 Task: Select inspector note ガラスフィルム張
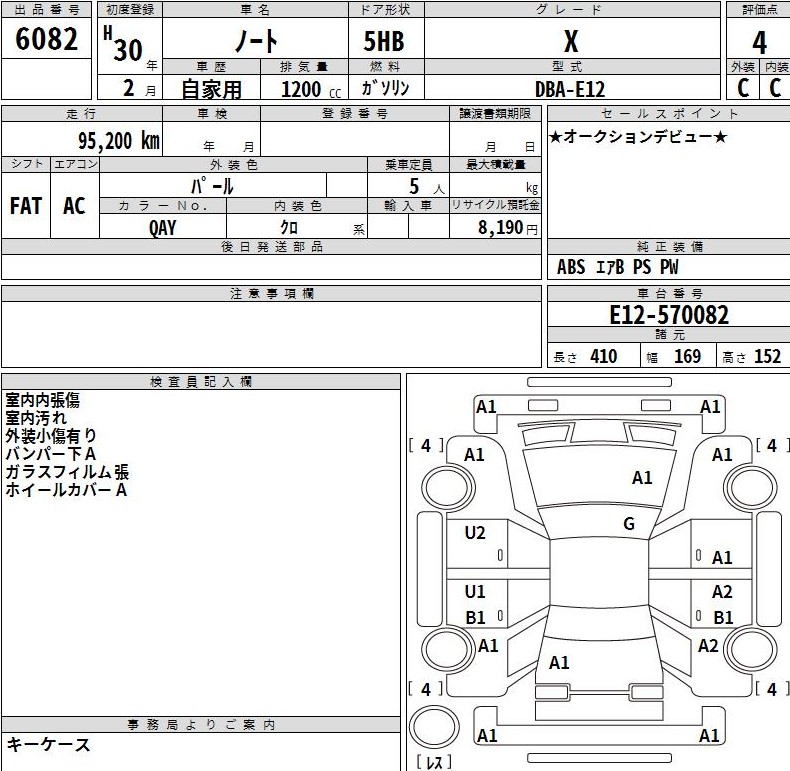[x=67, y=472]
